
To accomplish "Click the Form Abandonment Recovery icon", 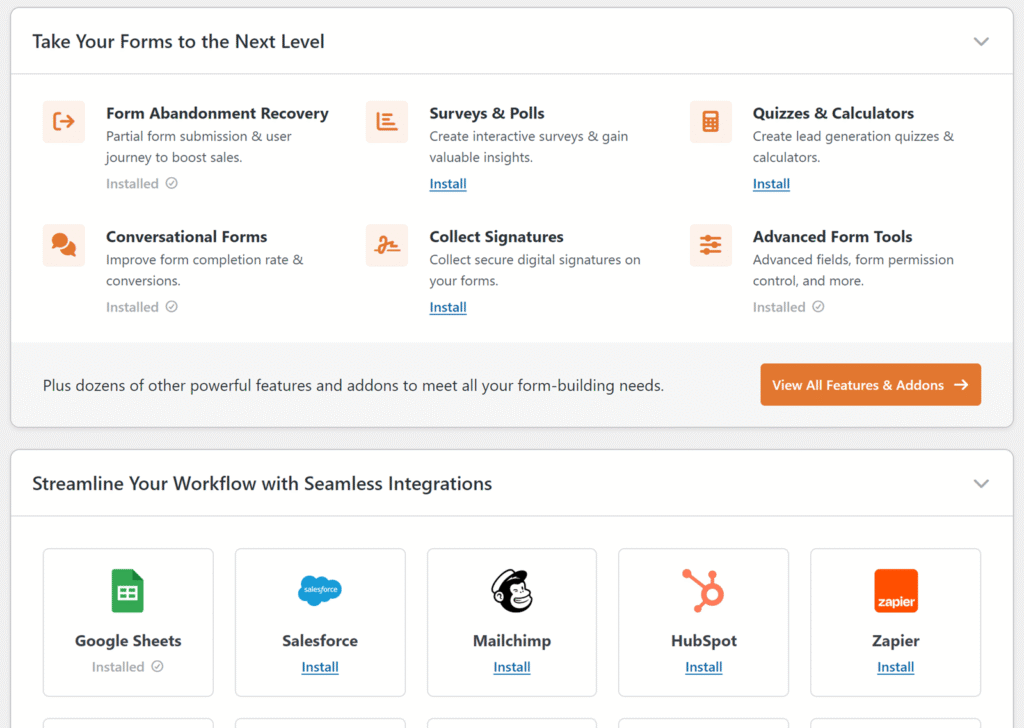I will (63, 121).
